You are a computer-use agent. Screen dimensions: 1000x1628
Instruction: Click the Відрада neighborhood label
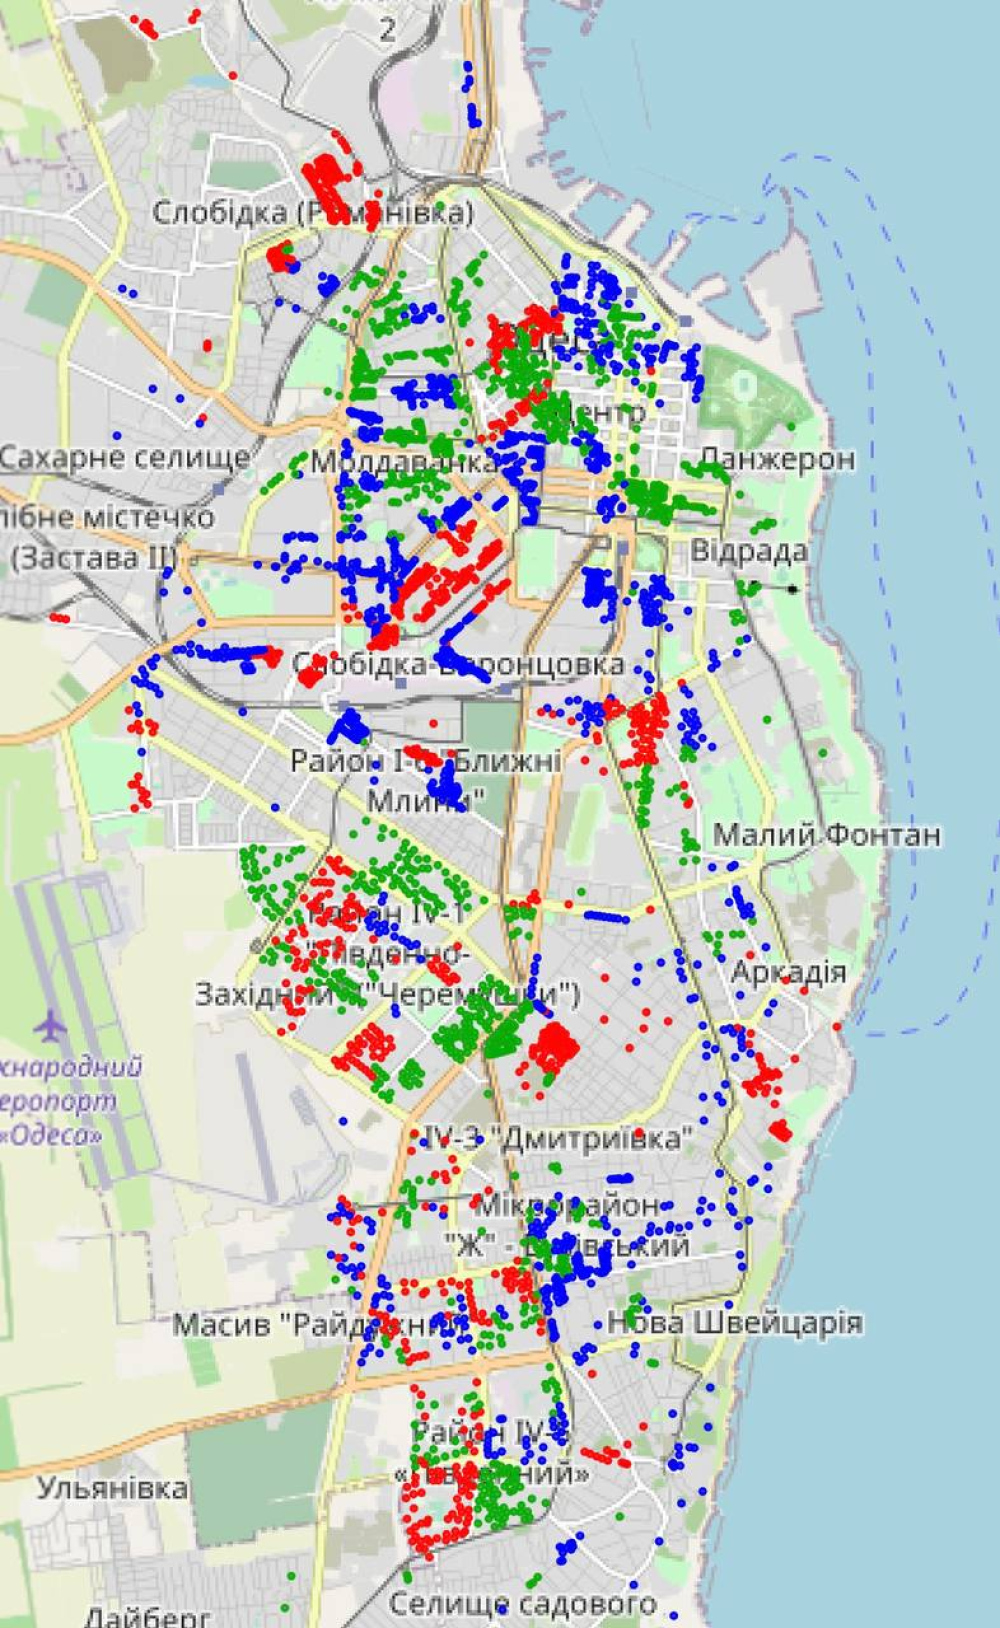(749, 551)
